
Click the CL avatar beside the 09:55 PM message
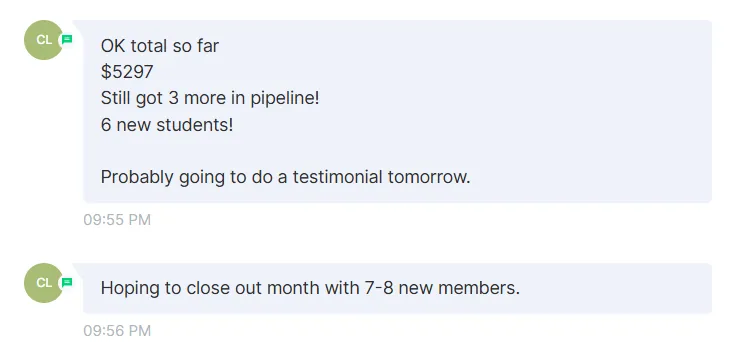click(44, 40)
